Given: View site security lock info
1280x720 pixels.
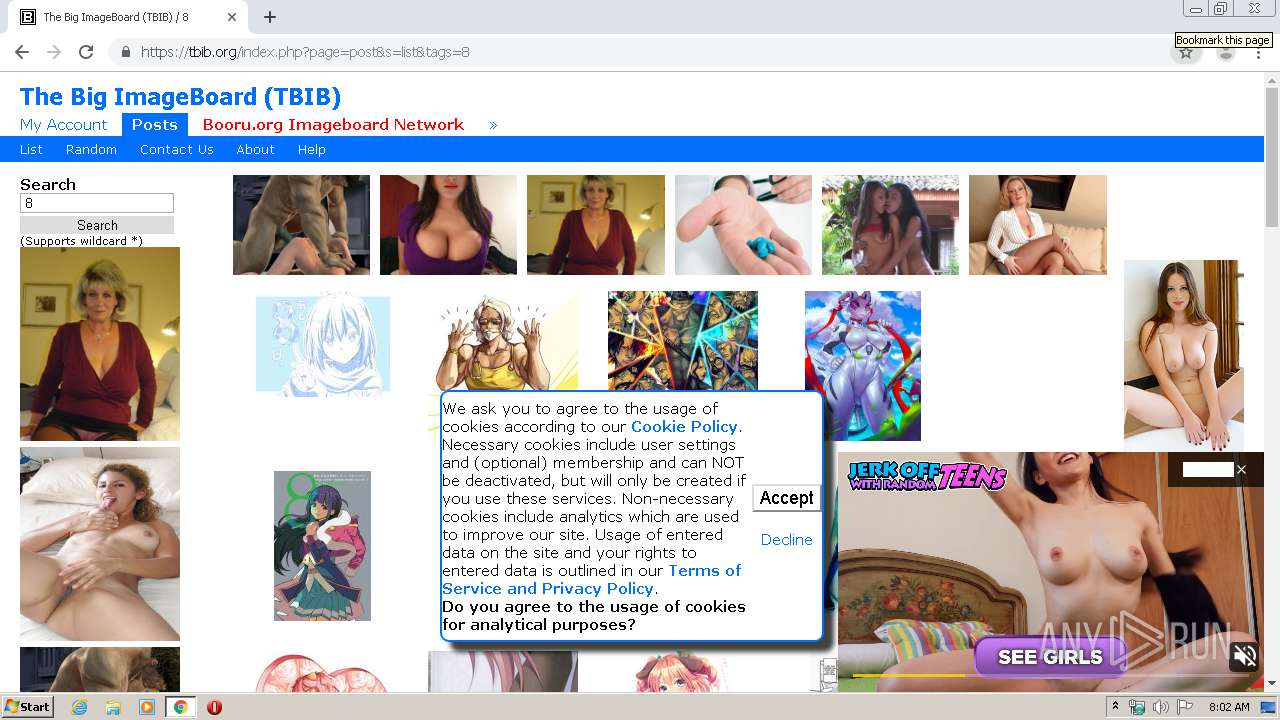Looking at the screenshot, I should [x=125, y=52].
